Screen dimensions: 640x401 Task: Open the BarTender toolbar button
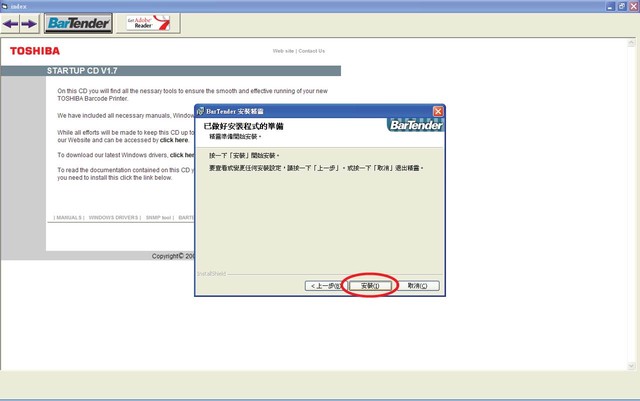(78, 23)
